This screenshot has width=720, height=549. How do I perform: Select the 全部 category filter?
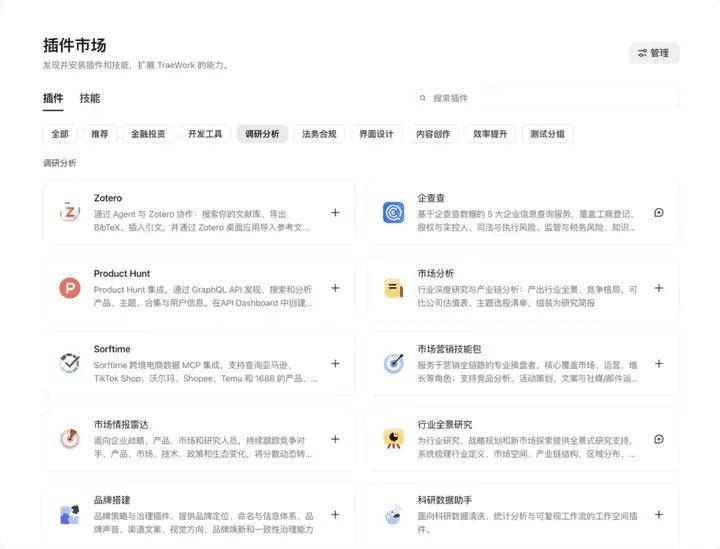tap(60, 134)
